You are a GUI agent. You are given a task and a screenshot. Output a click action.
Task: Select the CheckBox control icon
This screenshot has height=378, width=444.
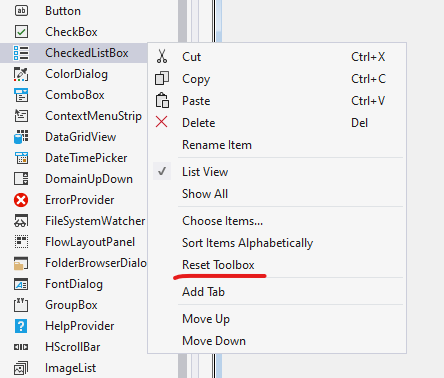click(21, 32)
